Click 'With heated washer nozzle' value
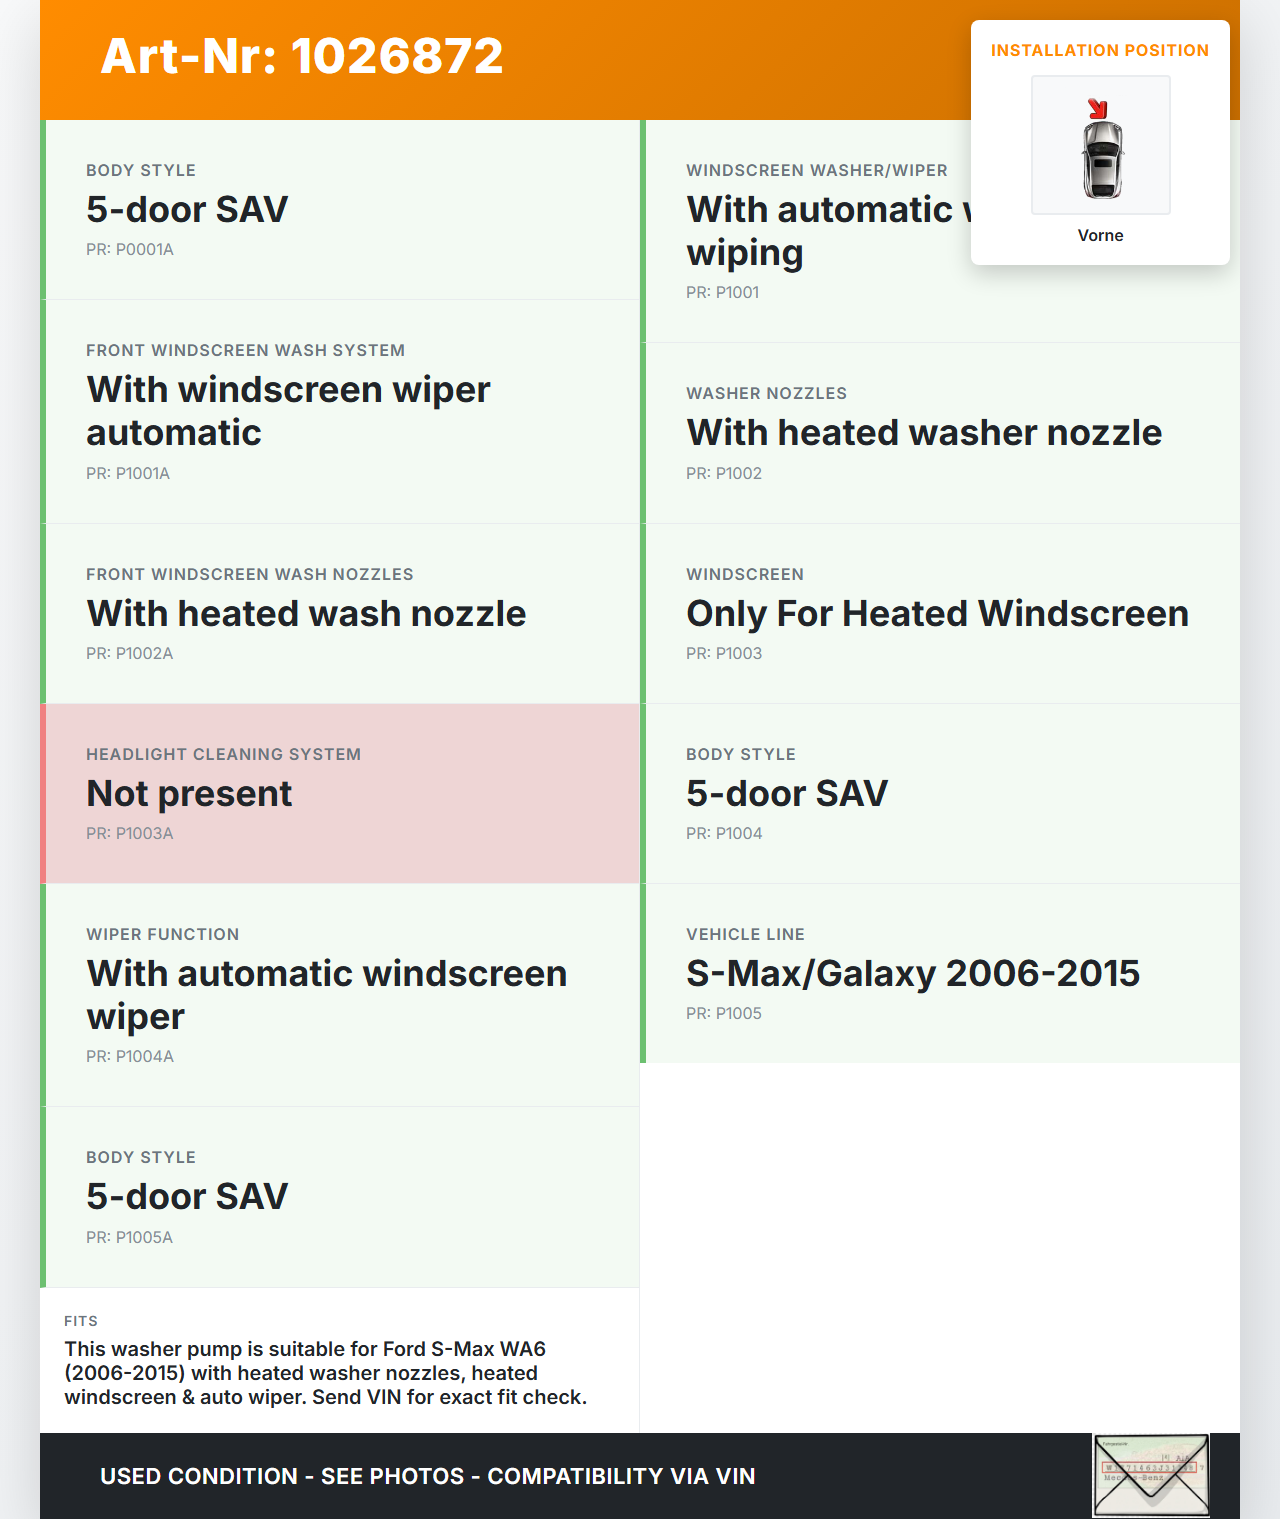1280x1519 pixels. coord(924,432)
